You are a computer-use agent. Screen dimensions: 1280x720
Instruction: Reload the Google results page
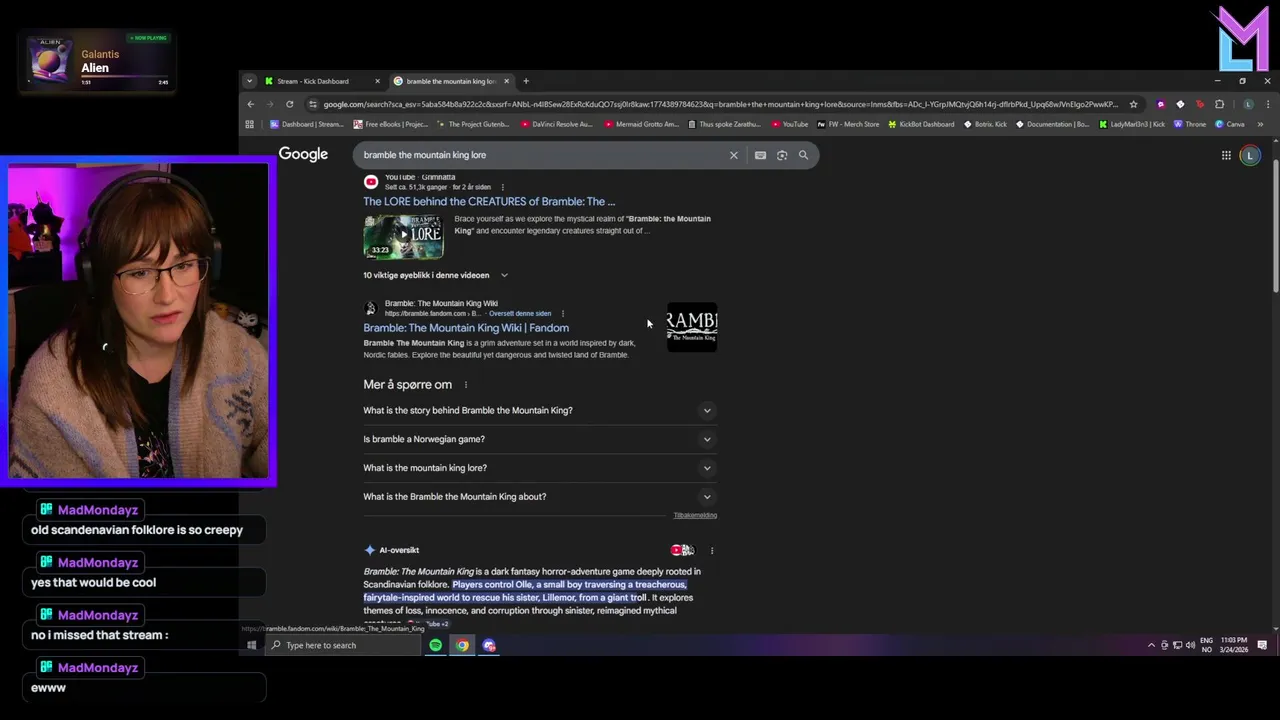pyautogui.click(x=290, y=104)
